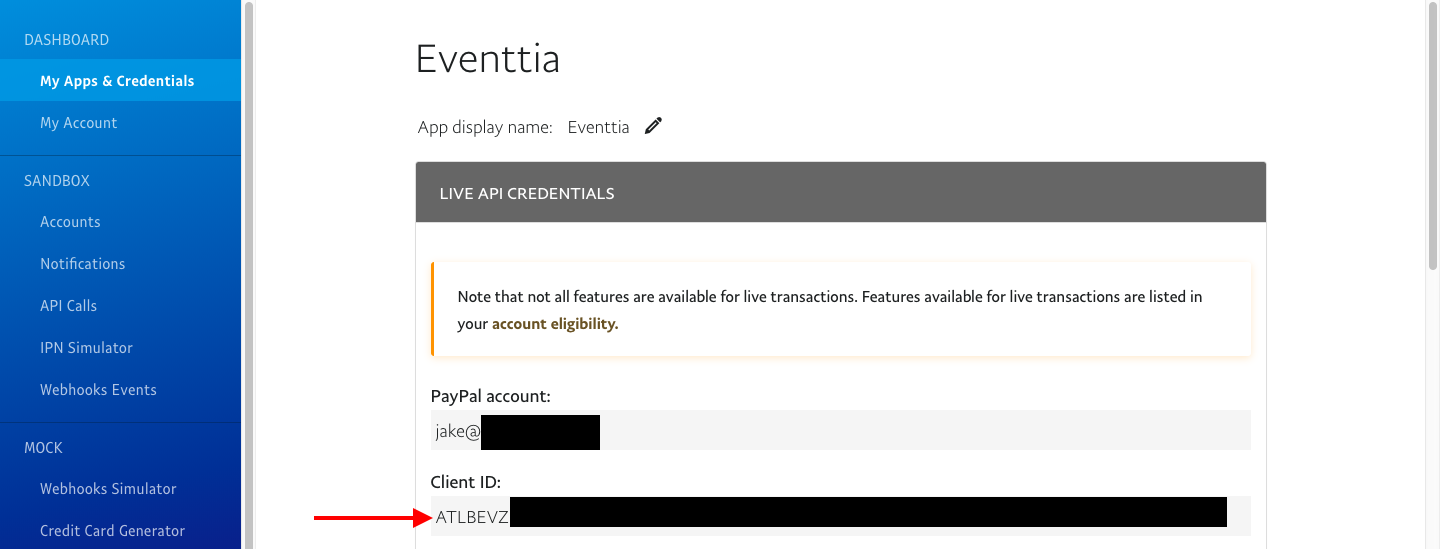Viewport: 1440px width, 549px height.
Task: Click the SANDBOX section heading
Action: [x=57, y=181]
